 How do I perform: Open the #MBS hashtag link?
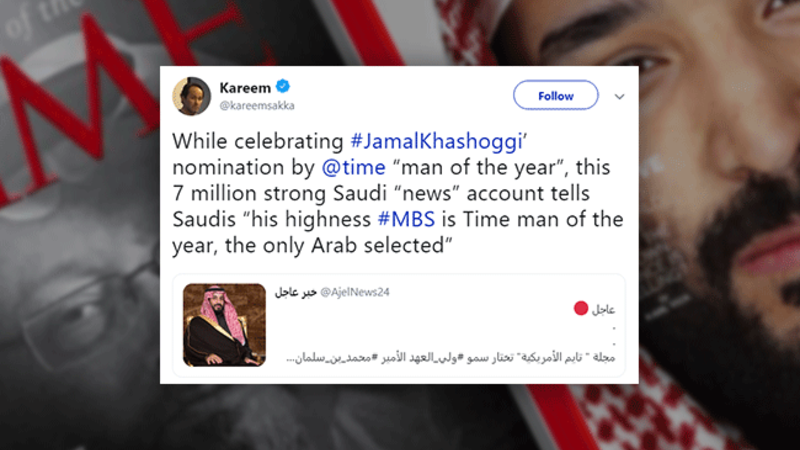coord(406,219)
